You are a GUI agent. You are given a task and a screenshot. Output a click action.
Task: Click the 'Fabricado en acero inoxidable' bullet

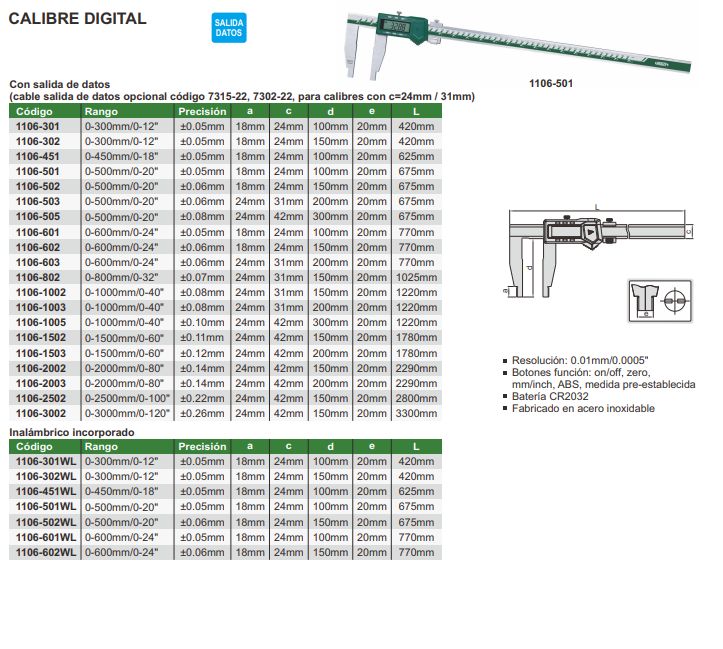(x=583, y=409)
